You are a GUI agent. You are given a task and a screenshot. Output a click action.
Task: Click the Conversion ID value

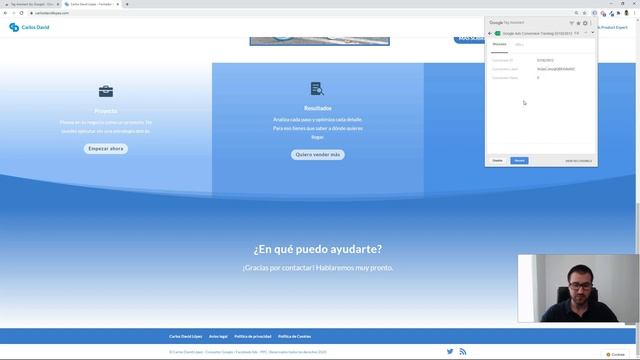tap(545, 60)
